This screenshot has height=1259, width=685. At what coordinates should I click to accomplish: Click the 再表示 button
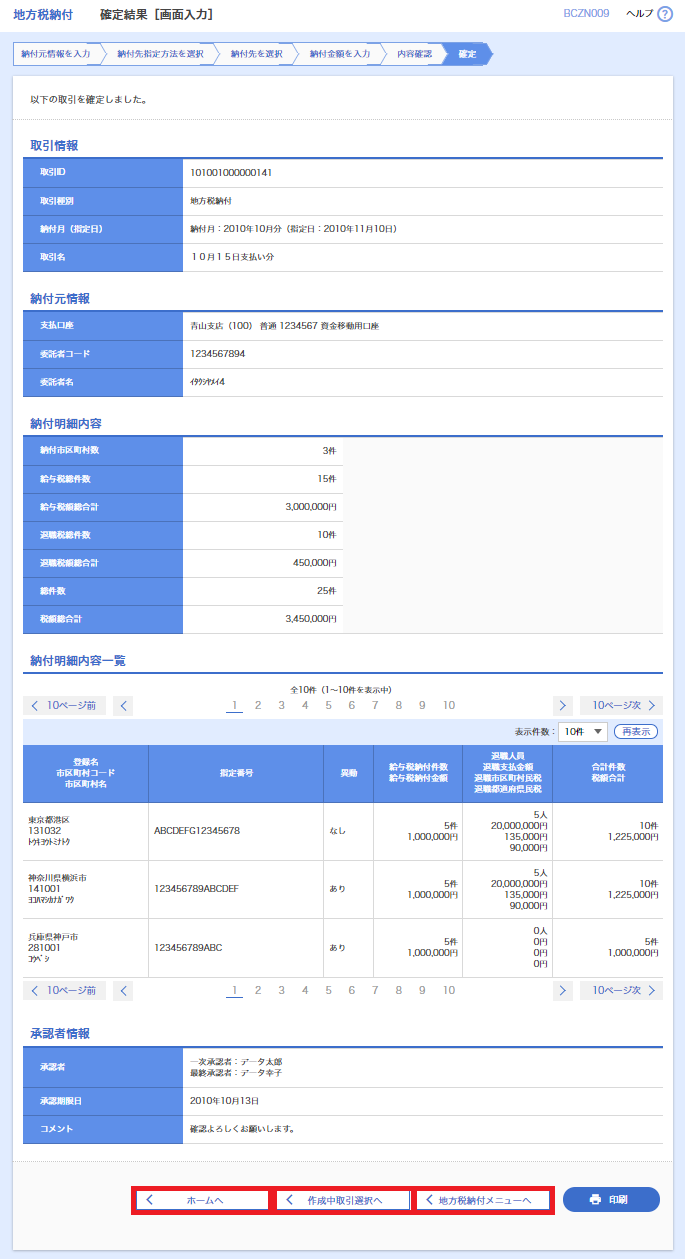635,732
